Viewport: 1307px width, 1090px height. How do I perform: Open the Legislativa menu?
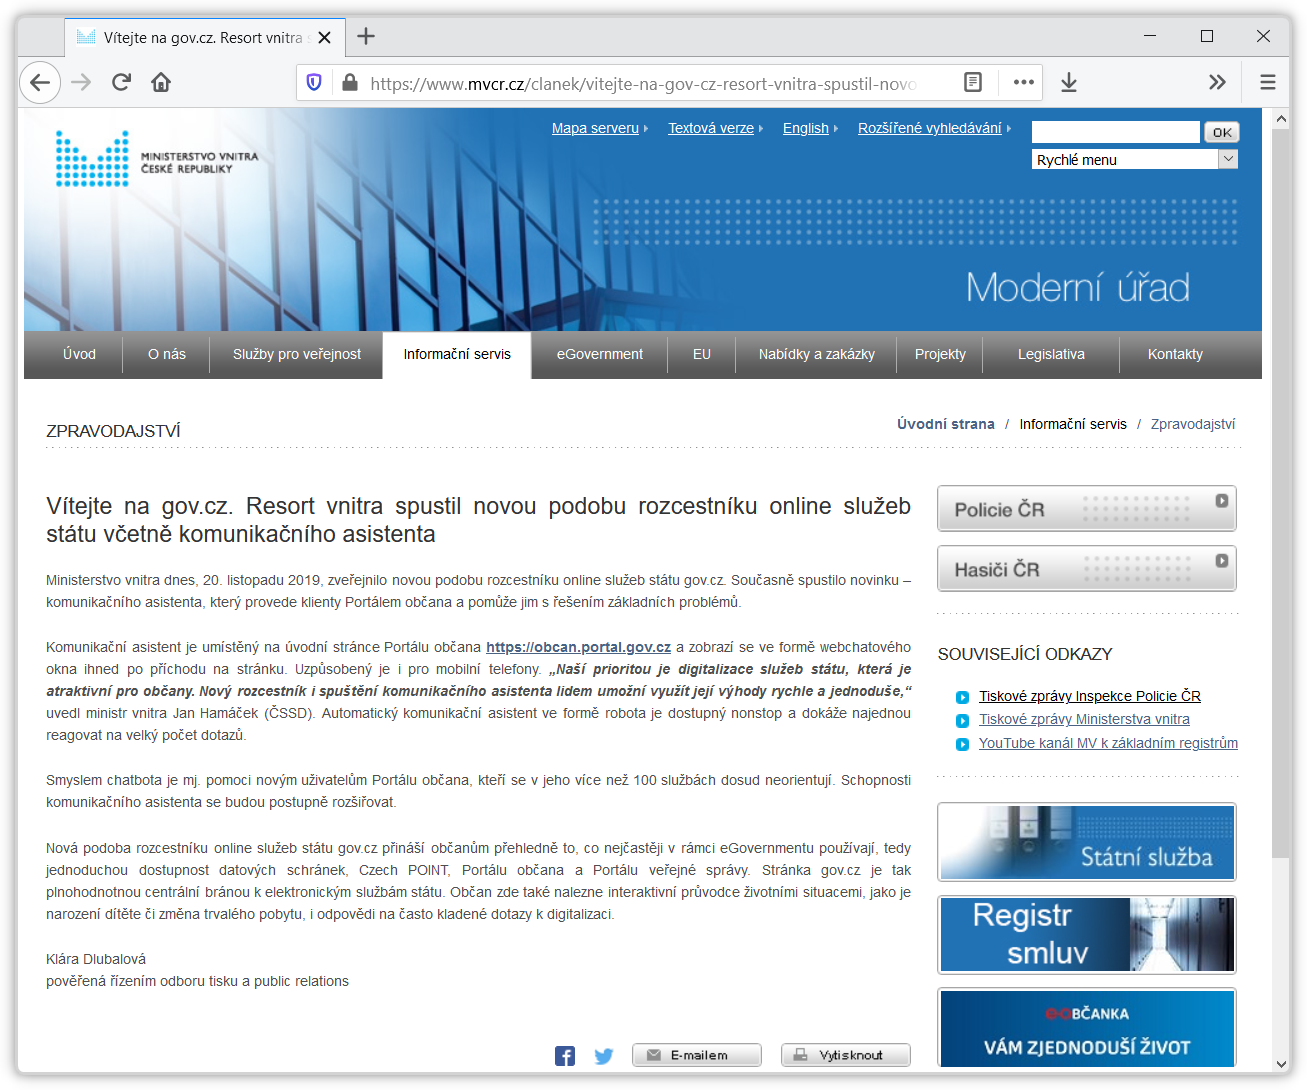coord(1051,354)
